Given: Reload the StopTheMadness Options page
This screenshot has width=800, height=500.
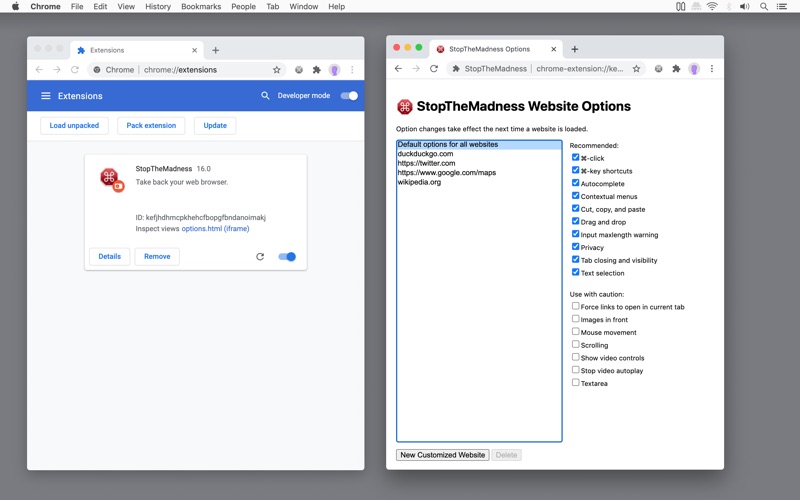Looking at the screenshot, I should point(434,68).
